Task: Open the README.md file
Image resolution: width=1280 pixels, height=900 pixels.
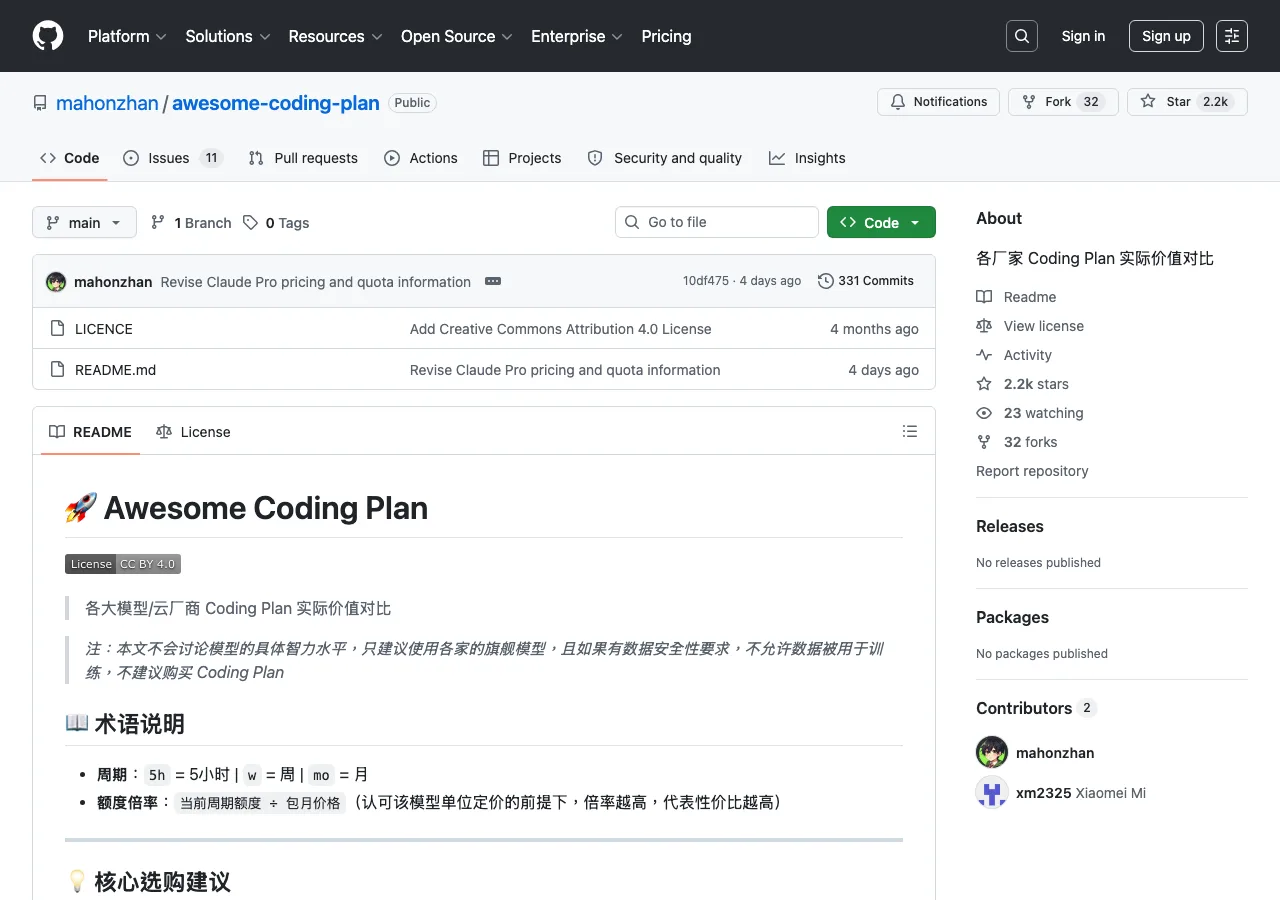Action: click(x=116, y=370)
